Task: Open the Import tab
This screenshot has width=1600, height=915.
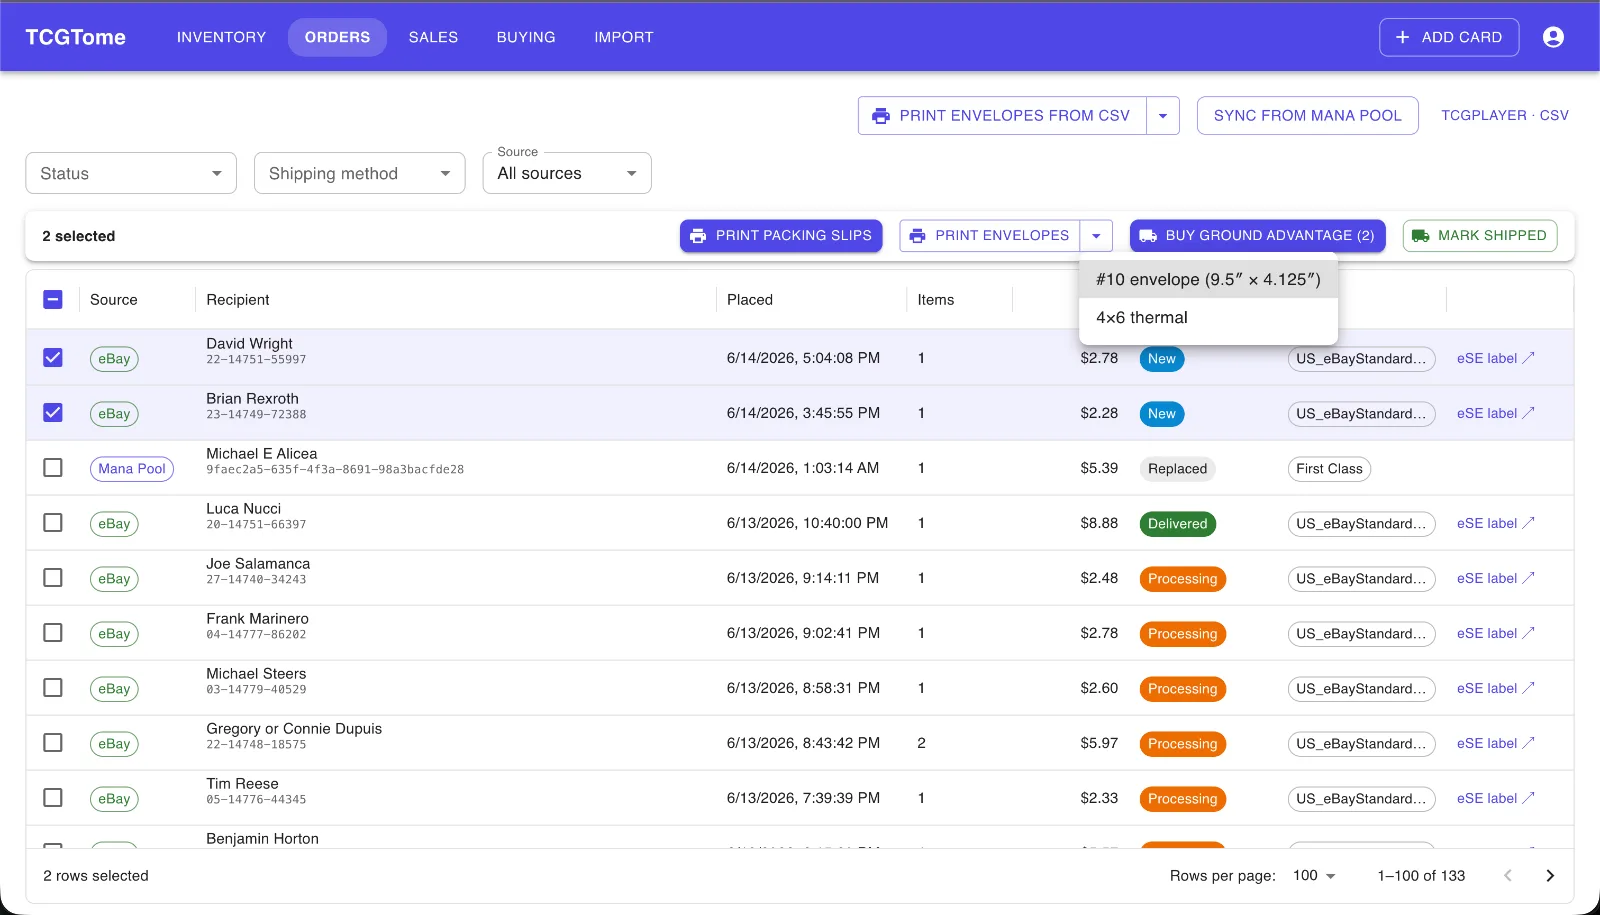Action: [624, 37]
